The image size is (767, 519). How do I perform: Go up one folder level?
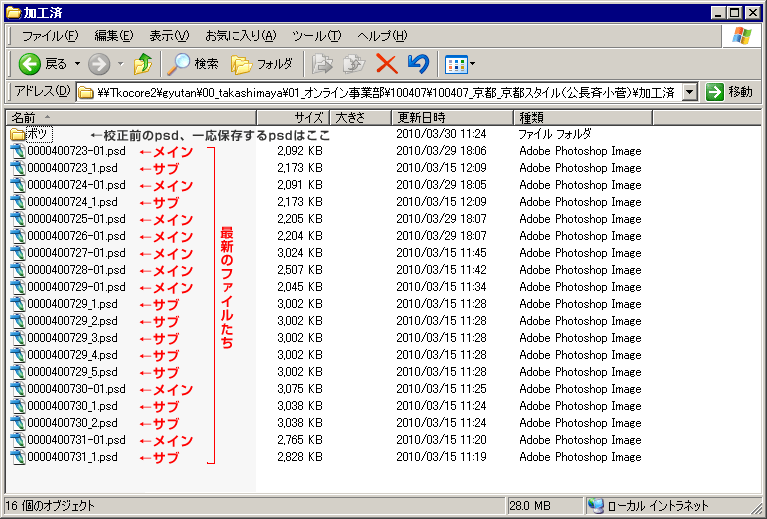coord(143,64)
